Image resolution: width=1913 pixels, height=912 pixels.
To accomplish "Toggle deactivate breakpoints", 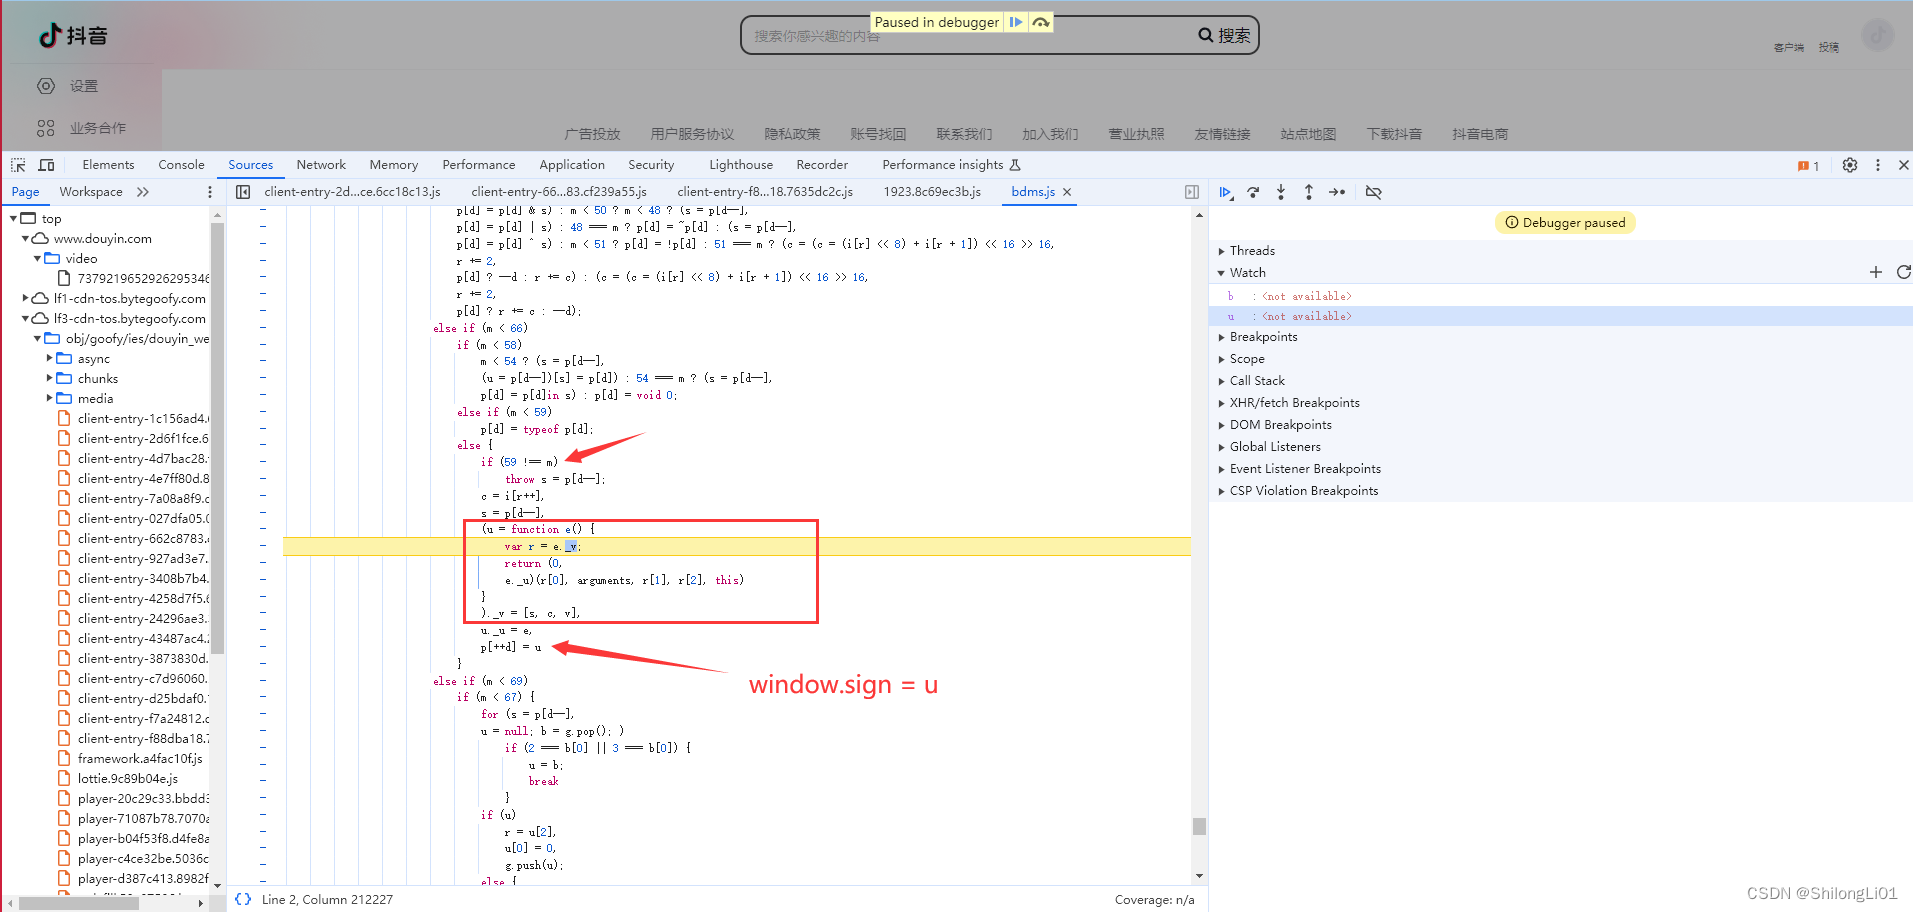I will click(1374, 192).
